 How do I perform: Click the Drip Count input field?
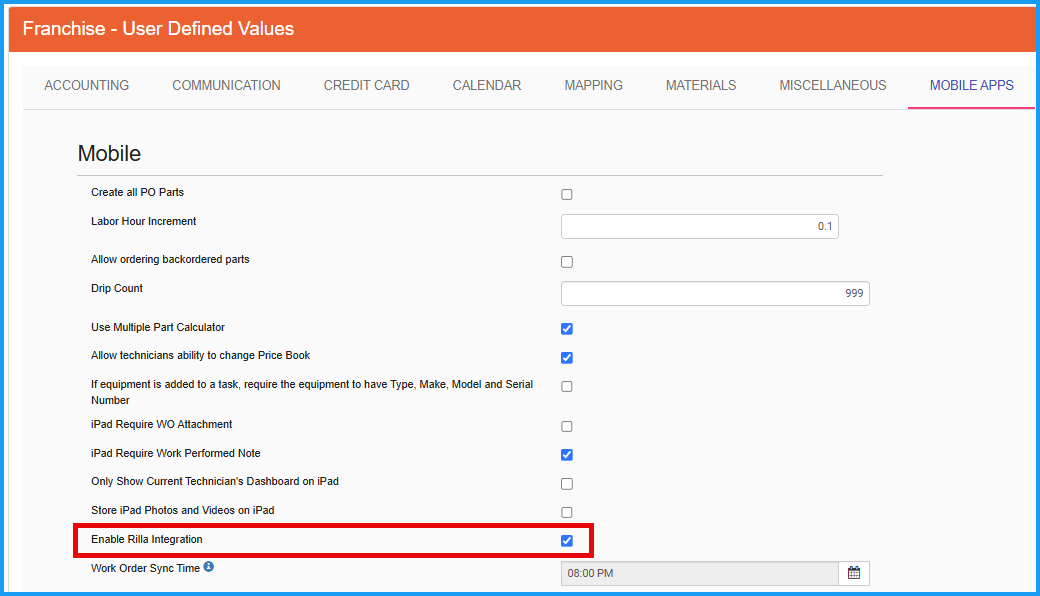(715, 294)
